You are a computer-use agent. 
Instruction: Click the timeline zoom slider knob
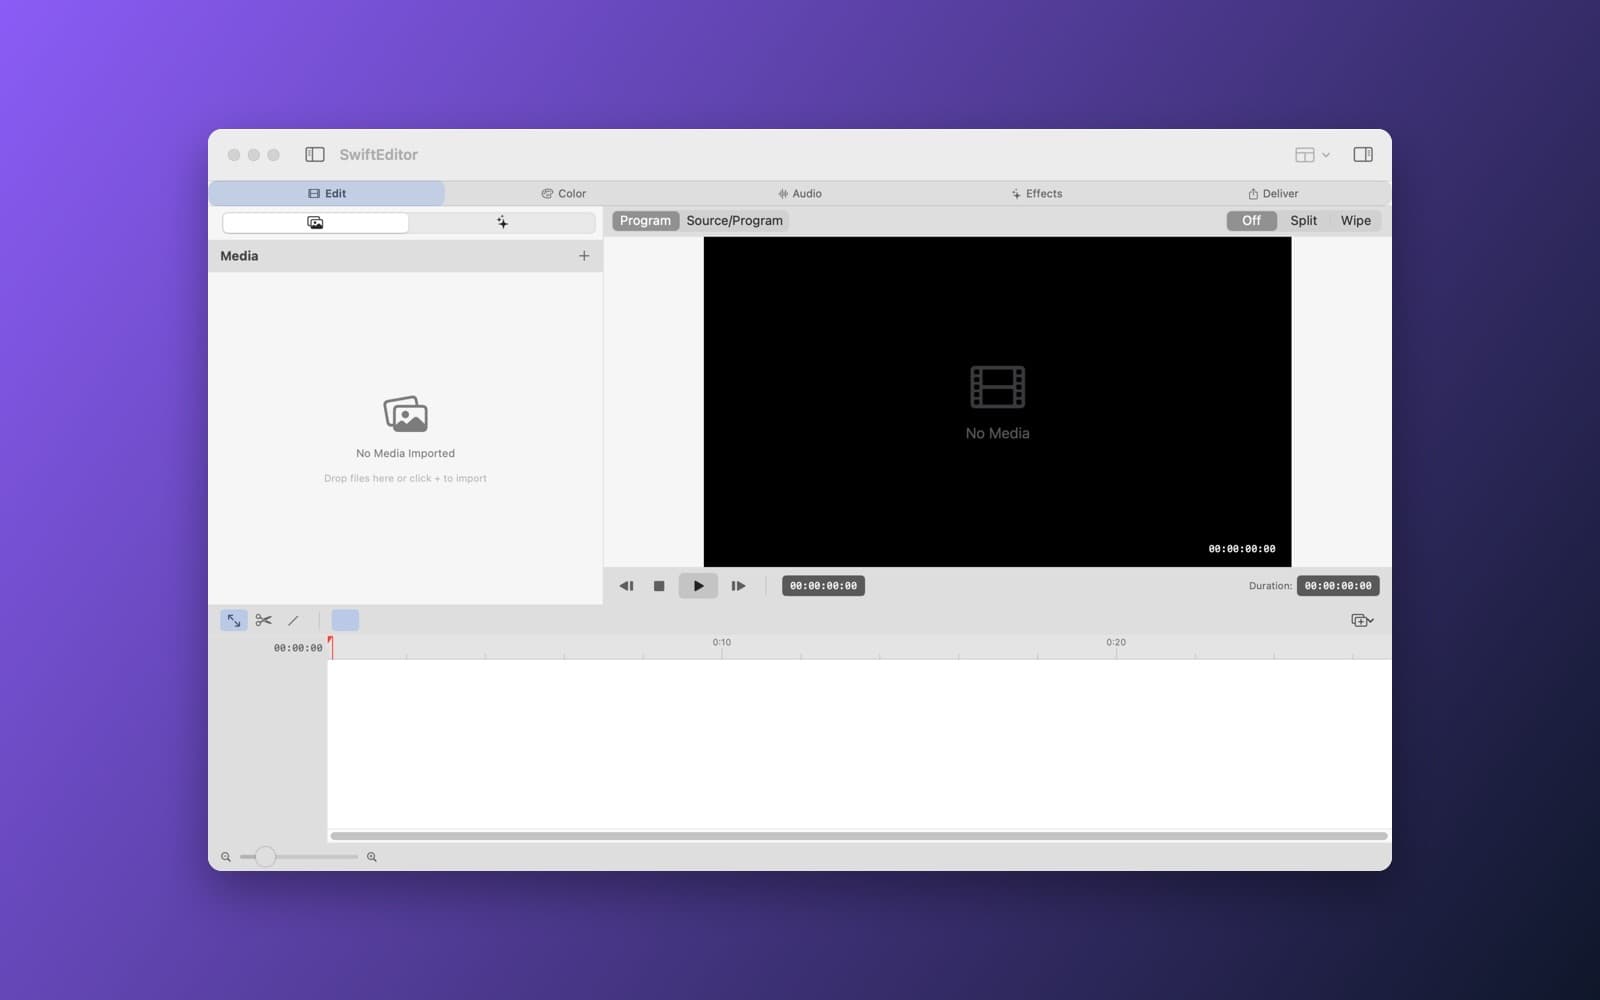click(x=265, y=857)
